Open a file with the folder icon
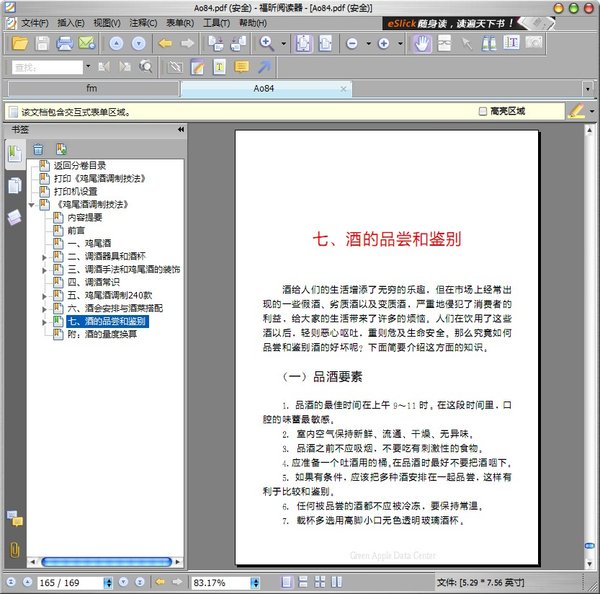600x594 pixels. [x=20, y=43]
